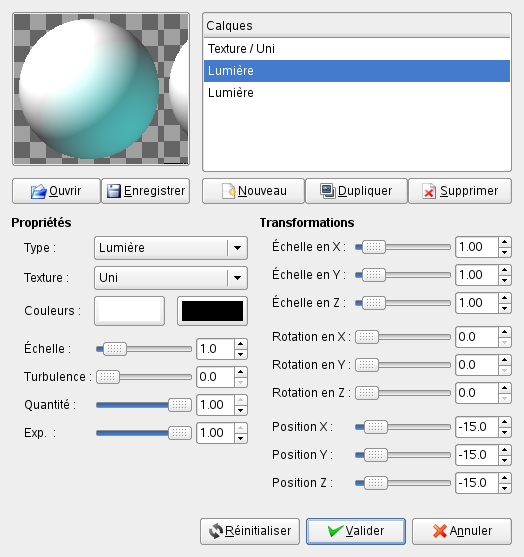Click the Position X value field

[477, 427]
